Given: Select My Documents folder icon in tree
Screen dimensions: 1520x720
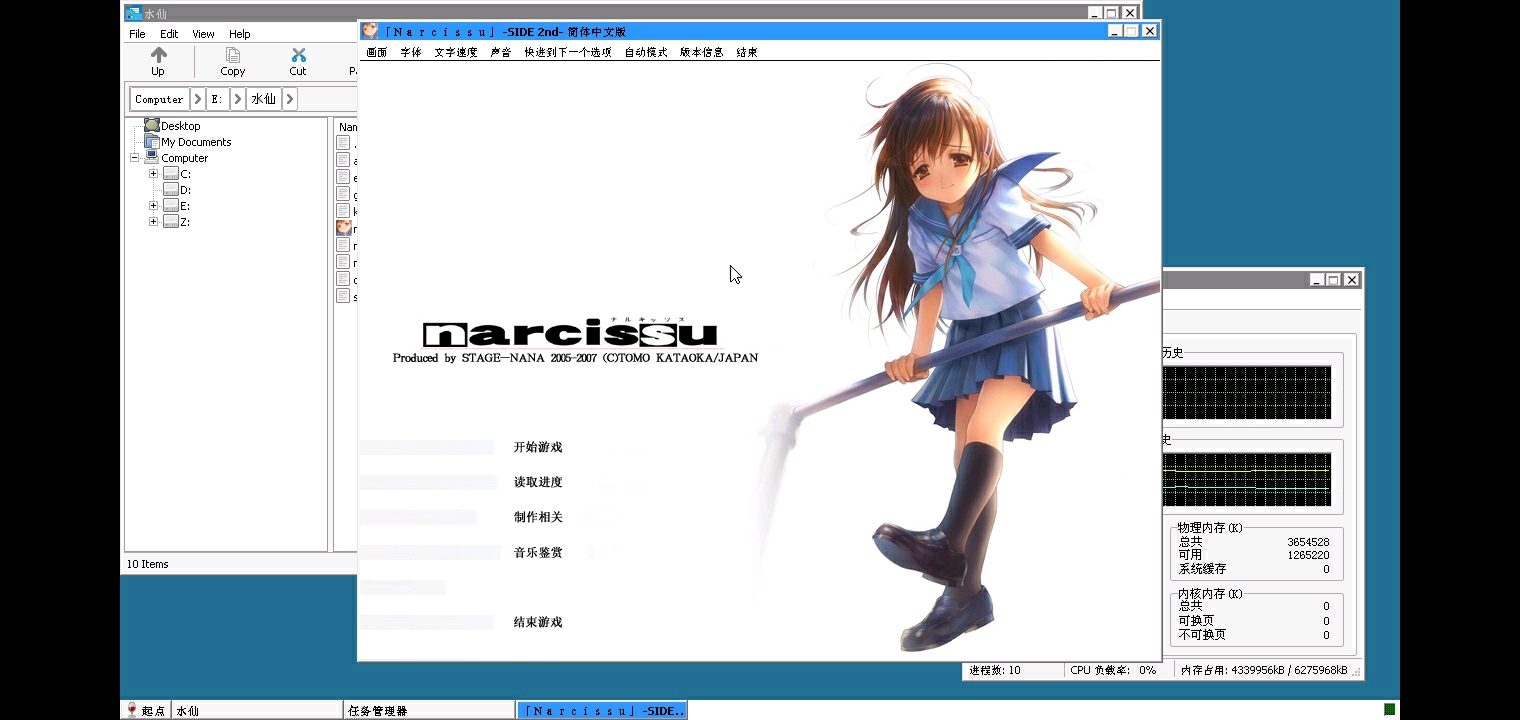Looking at the screenshot, I should pos(152,142).
